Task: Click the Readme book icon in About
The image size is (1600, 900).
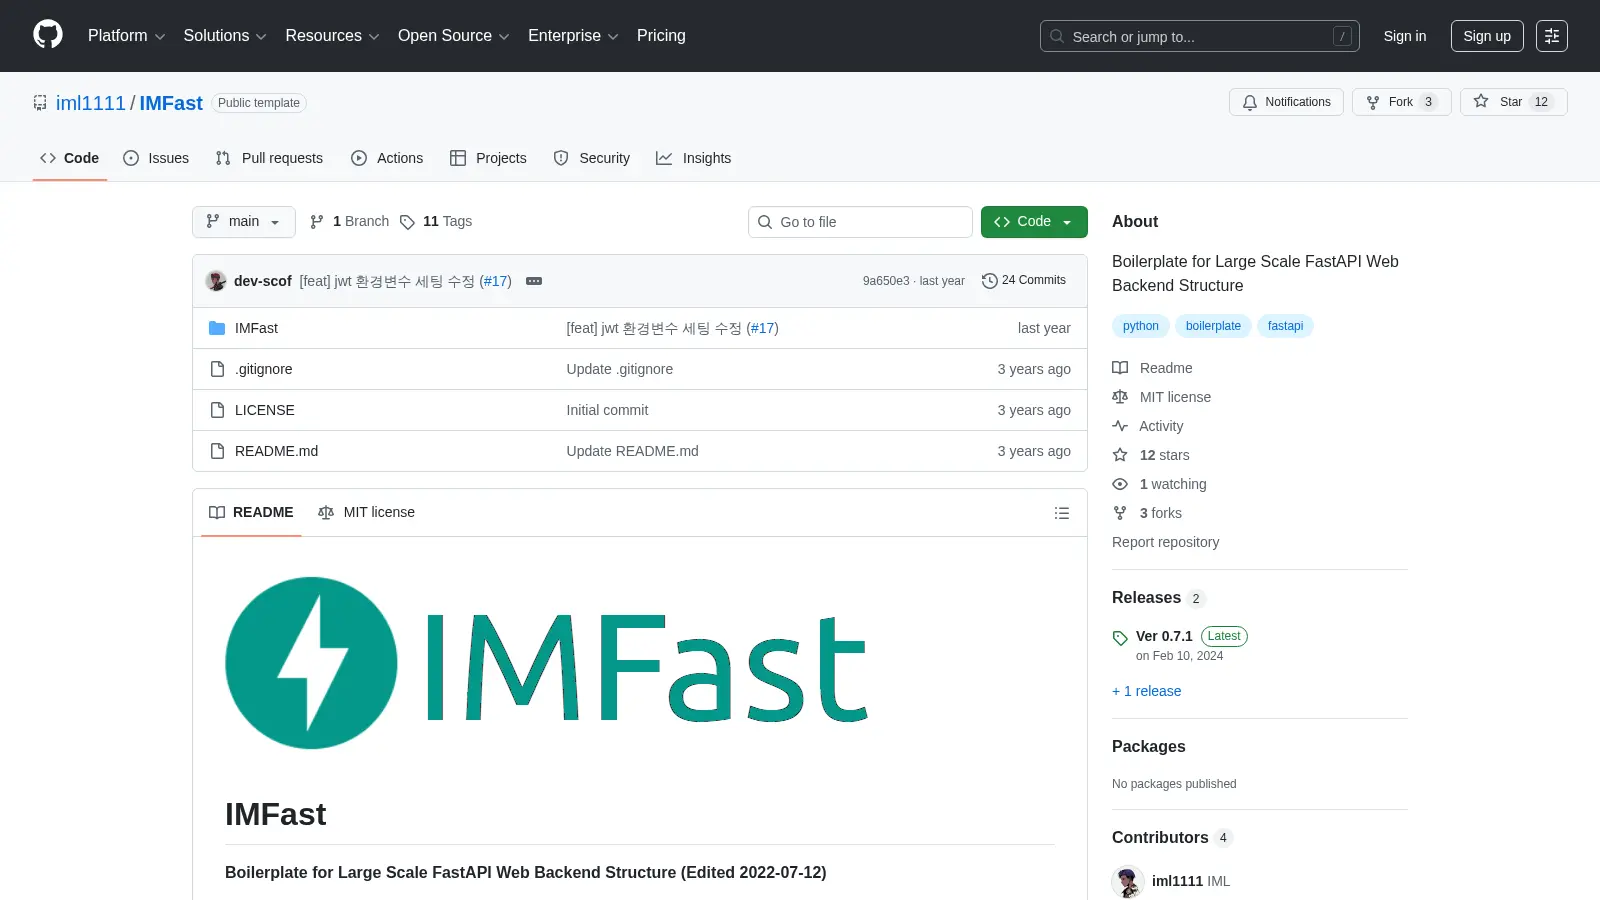Action: [x=1120, y=368]
